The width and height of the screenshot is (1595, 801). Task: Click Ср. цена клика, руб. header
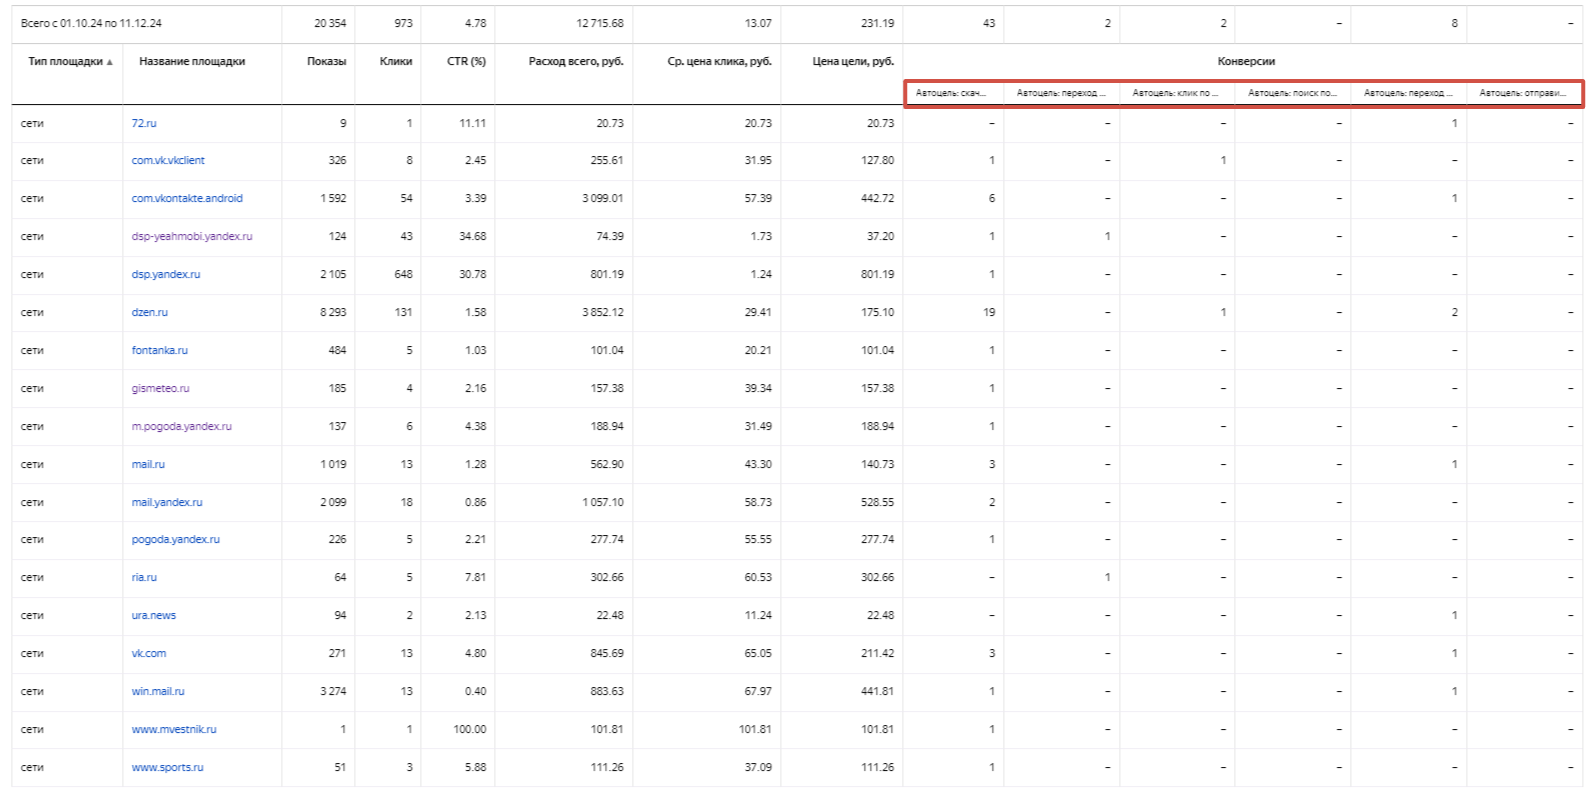tap(719, 61)
